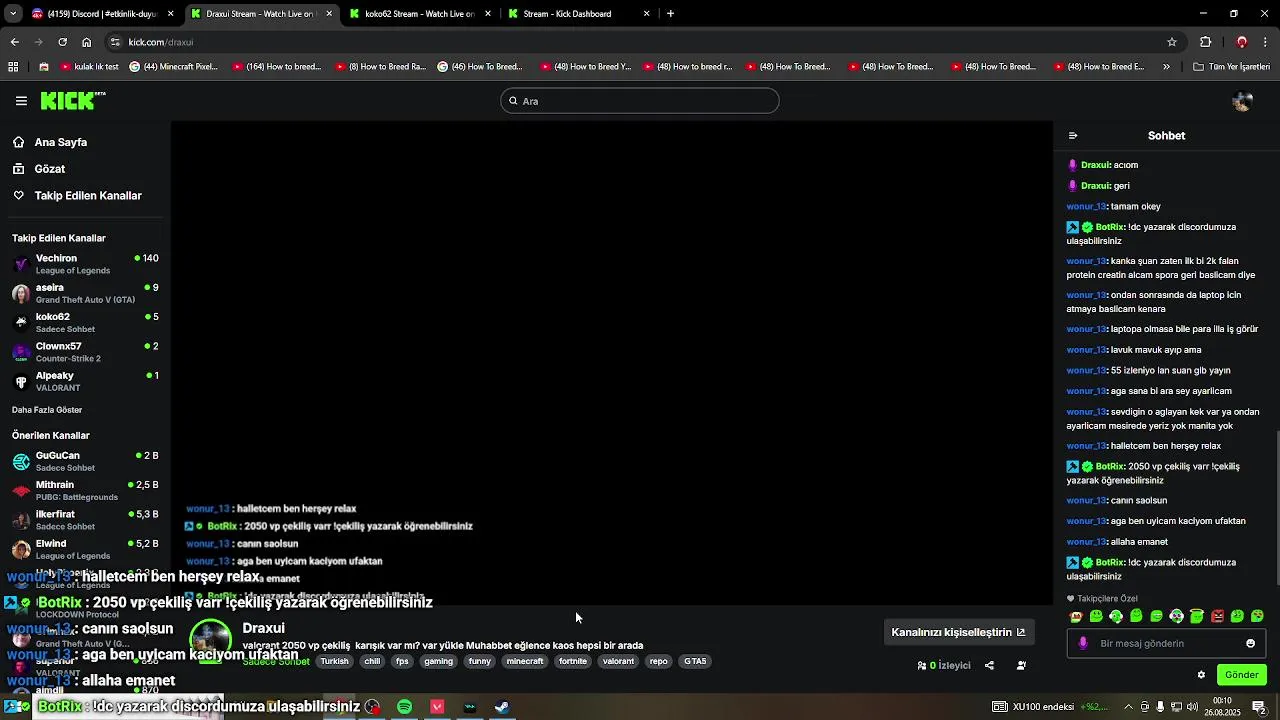Bookmark this page with star icon
The width and height of the screenshot is (1280, 720).
(x=1172, y=42)
